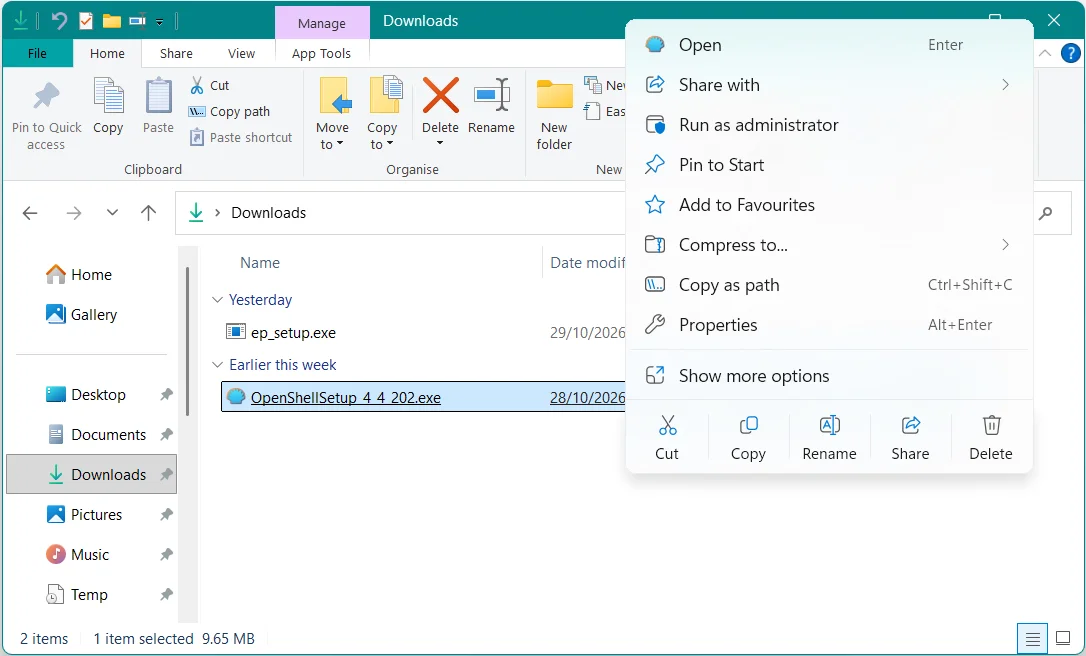Viewport: 1086px width, 656px height.
Task: Open the Delete dropdown arrow
Action: tap(440, 143)
